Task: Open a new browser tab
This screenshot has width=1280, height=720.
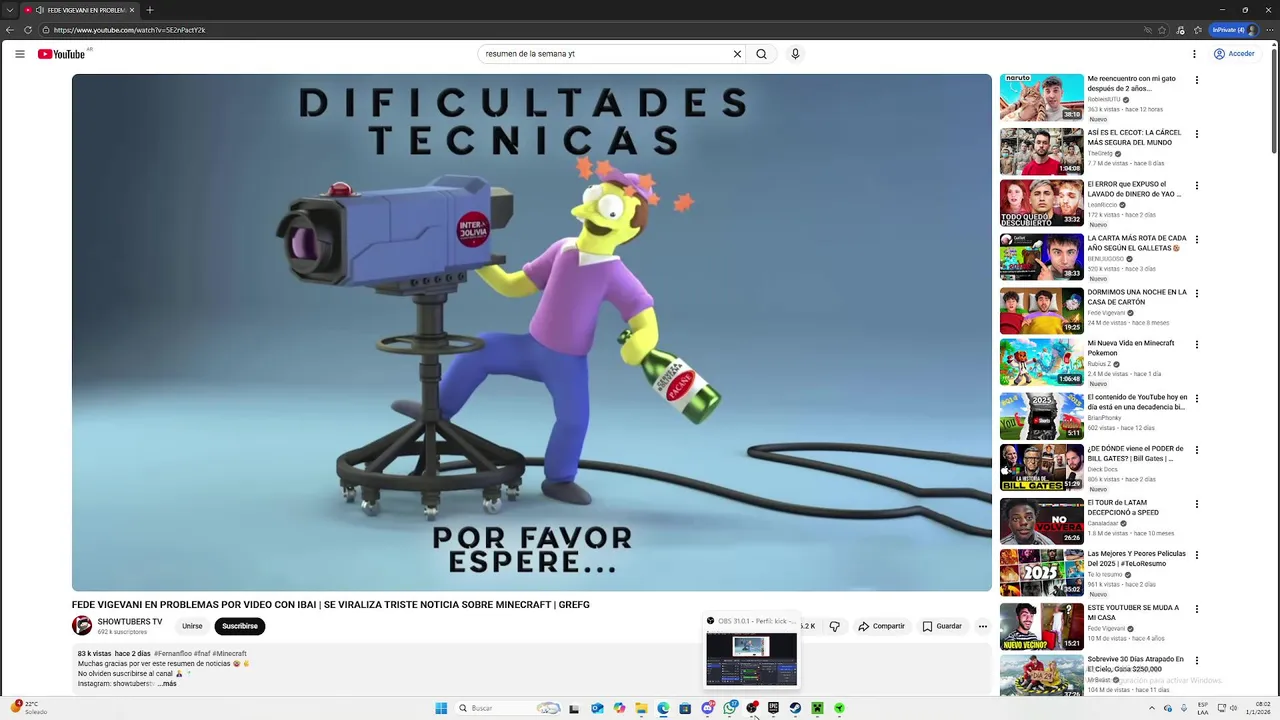Action: pos(150,10)
